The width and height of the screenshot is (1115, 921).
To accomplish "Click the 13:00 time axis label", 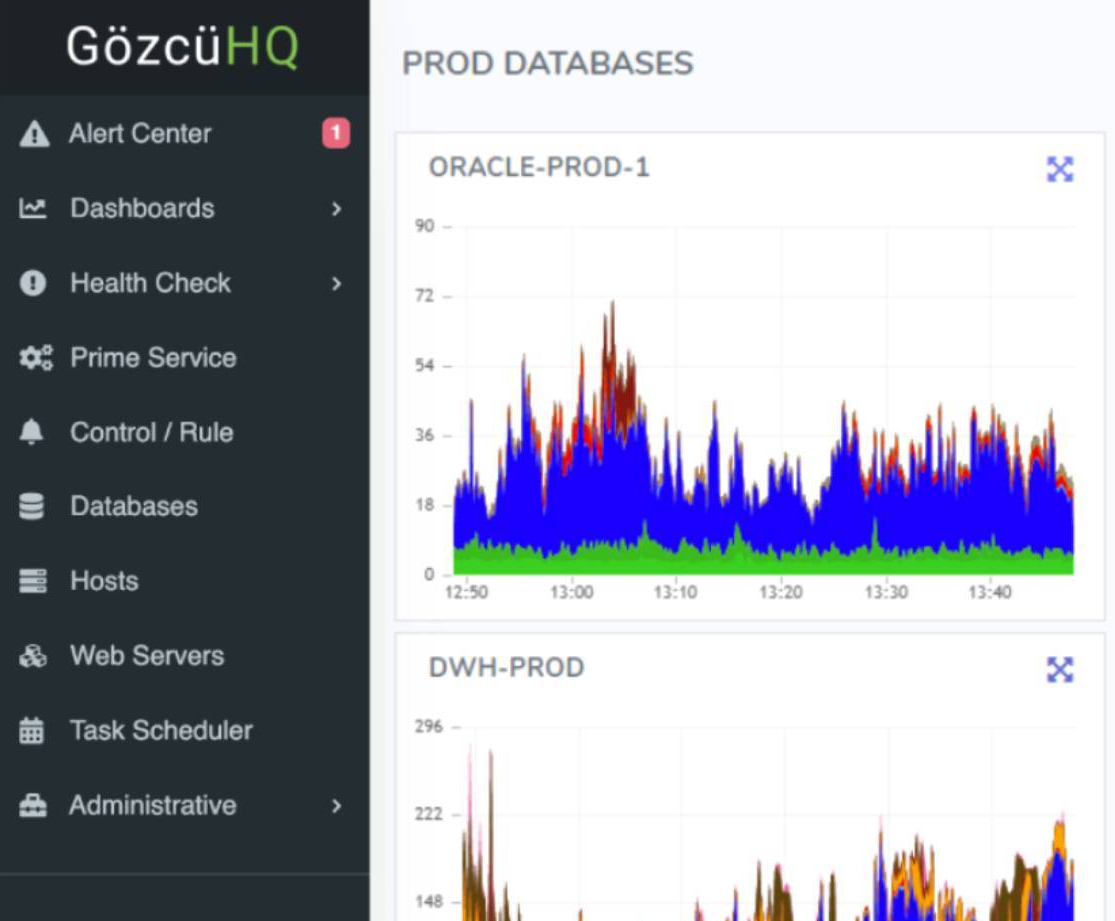I will point(572,592).
